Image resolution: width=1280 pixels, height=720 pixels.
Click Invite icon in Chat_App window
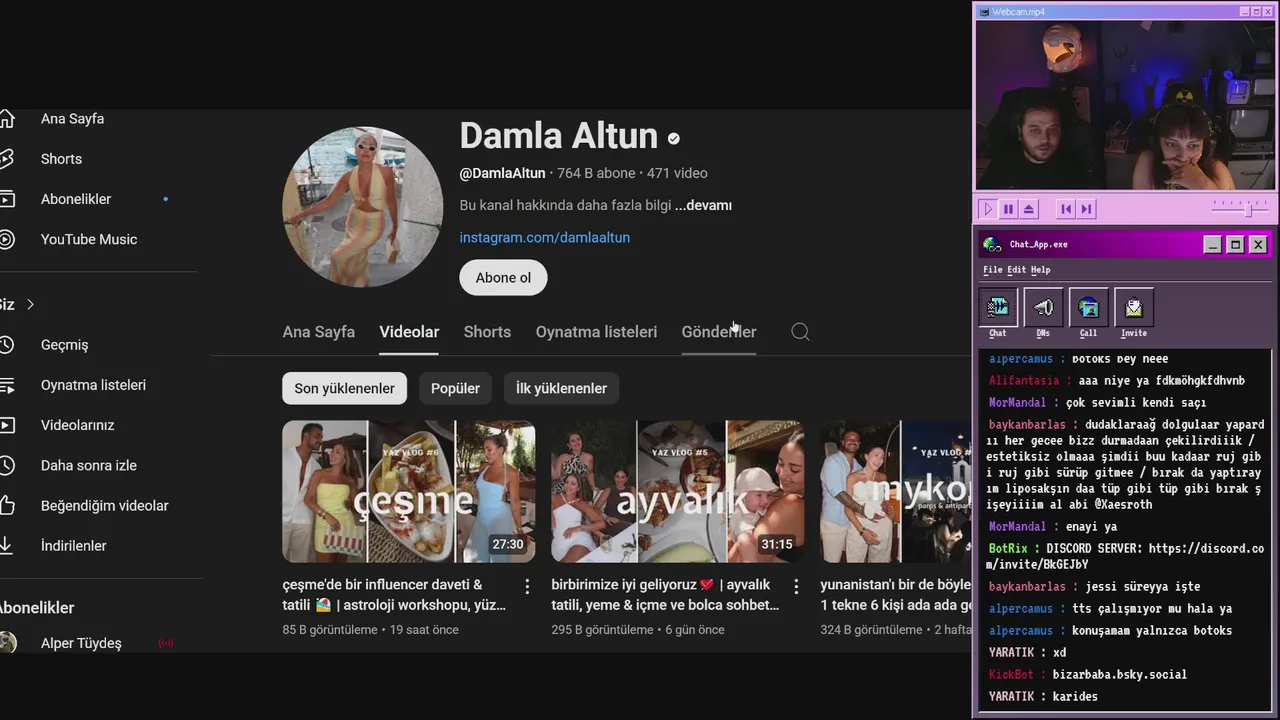click(1133, 308)
